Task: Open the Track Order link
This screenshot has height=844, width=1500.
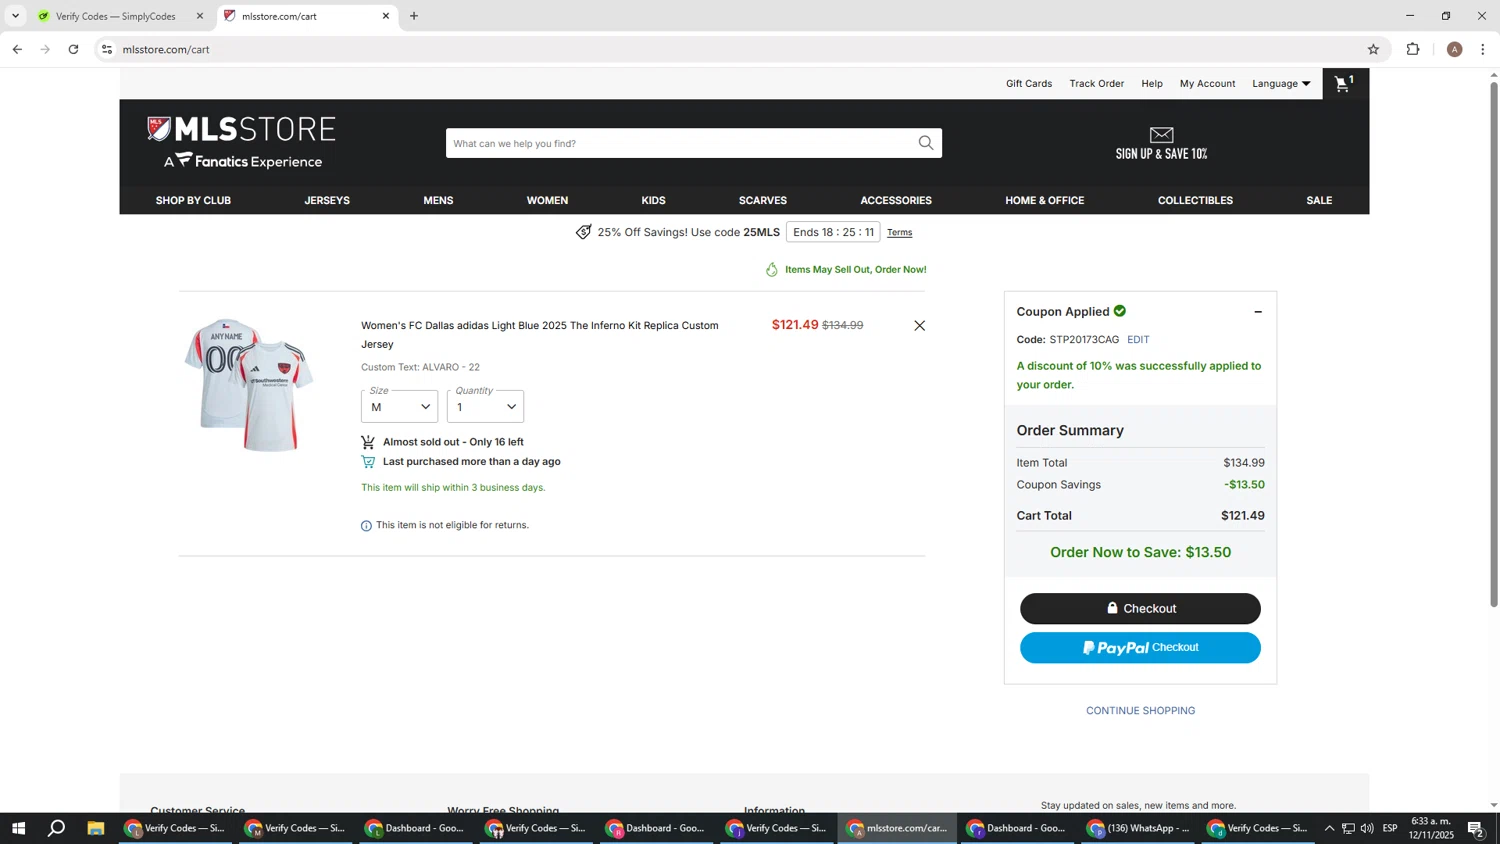Action: pyautogui.click(x=1097, y=84)
